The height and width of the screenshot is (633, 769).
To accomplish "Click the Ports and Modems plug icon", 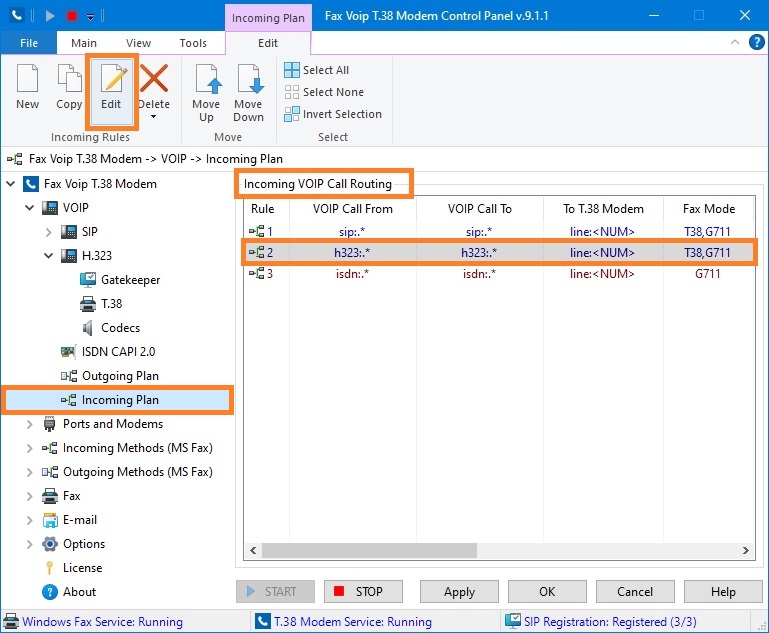I will click(50, 424).
